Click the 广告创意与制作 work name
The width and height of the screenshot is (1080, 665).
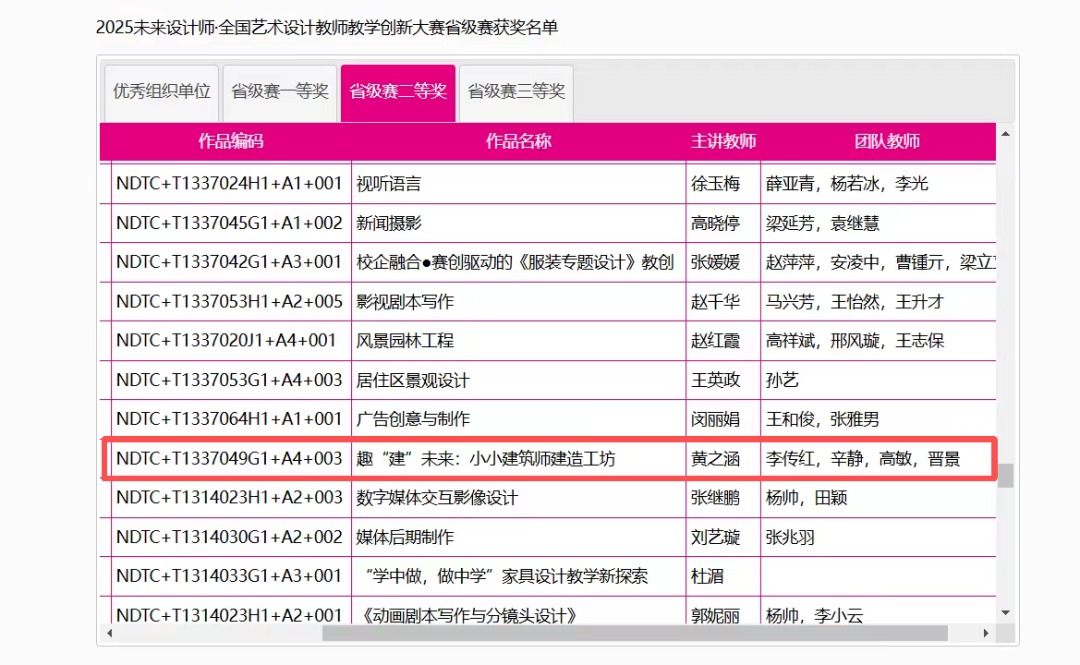coord(413,419)
